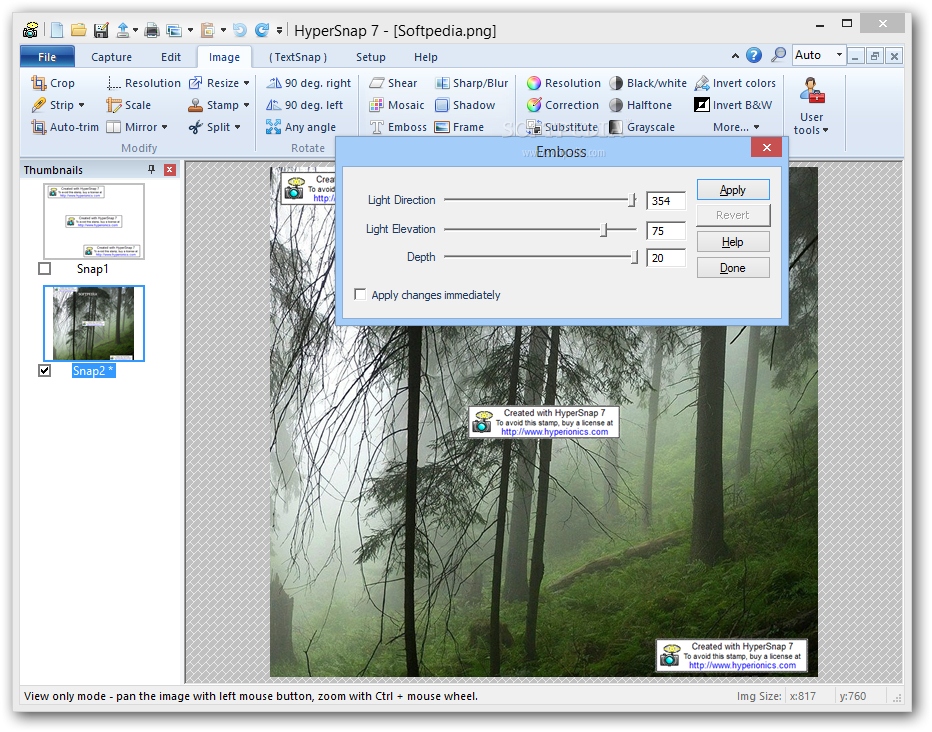This screenshot has height=732, width=932.
Task: Close the Thumbnails panel
Action: click(x=170, y=170)
